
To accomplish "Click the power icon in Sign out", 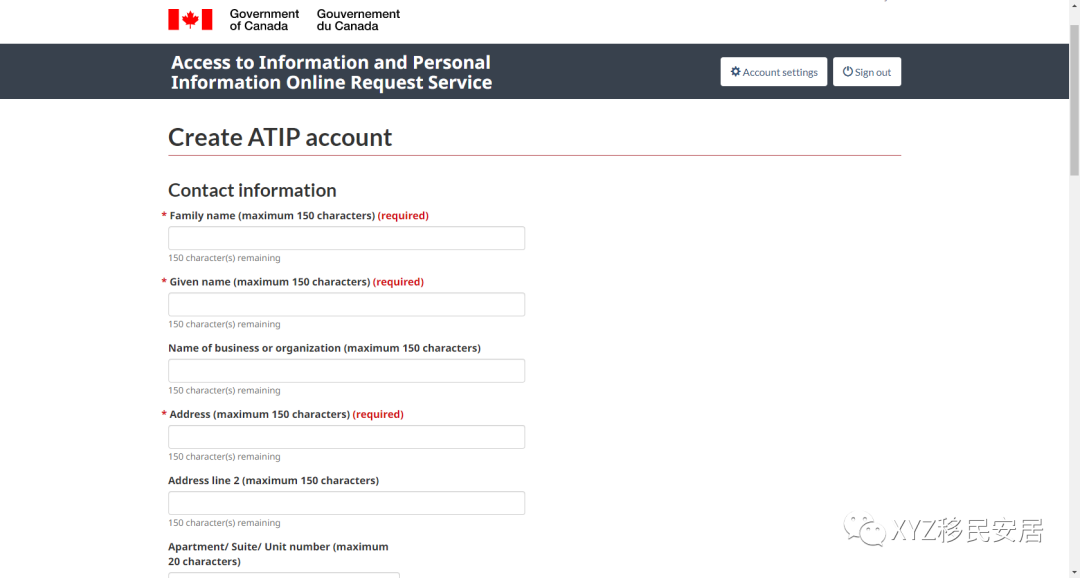I will click(x=848, y=72).
